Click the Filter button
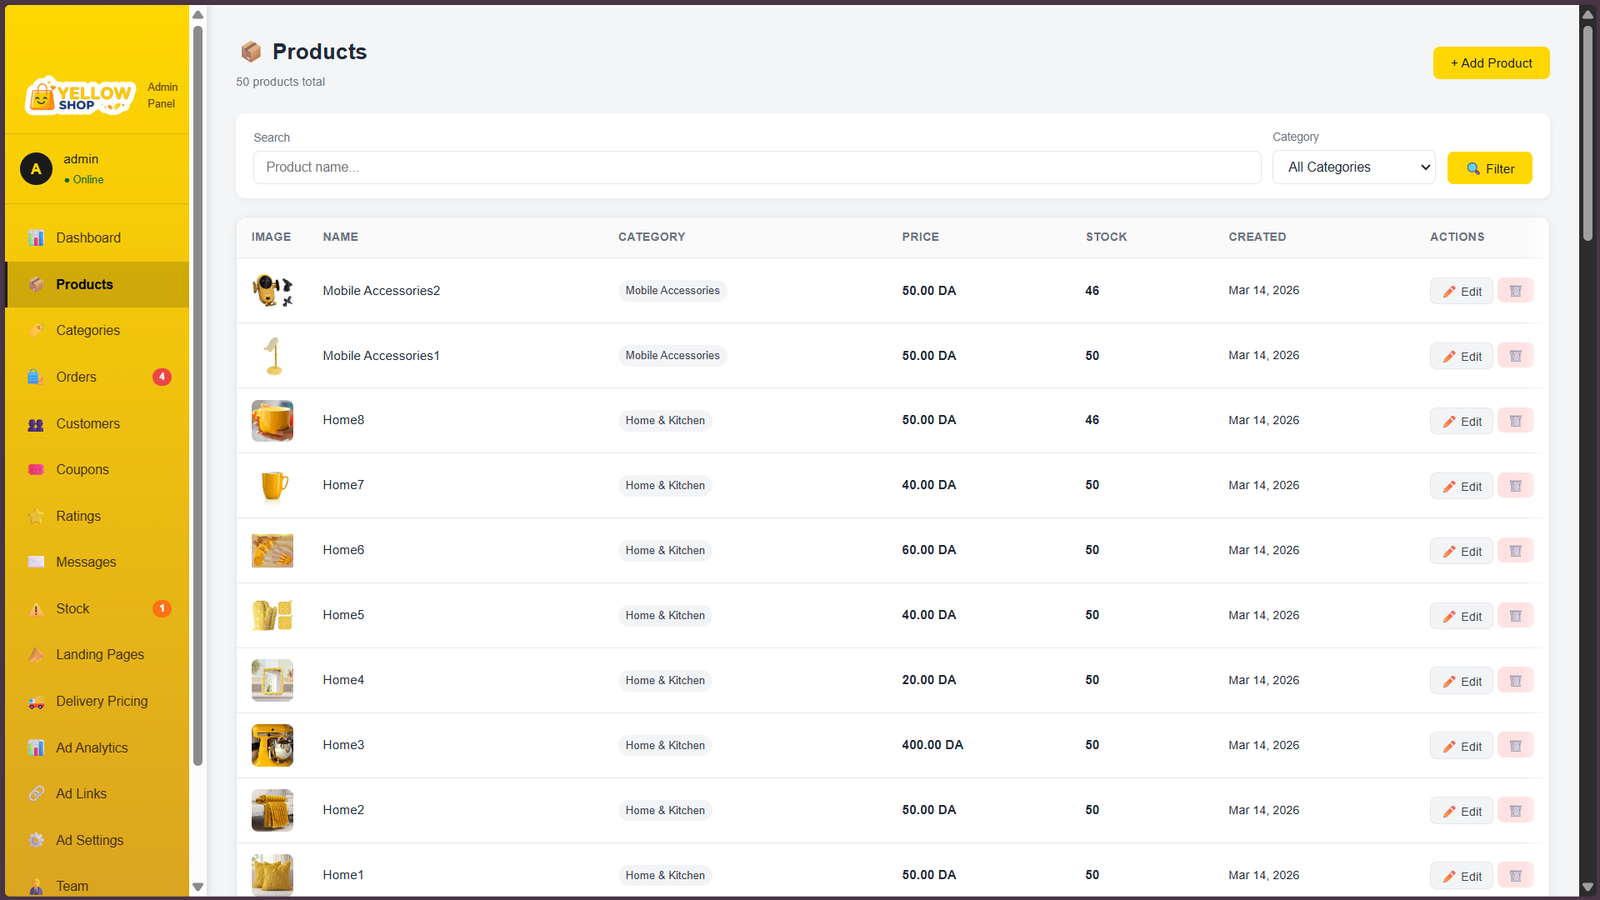The height and width of the screenshot is (900, 1600). 1489,168
